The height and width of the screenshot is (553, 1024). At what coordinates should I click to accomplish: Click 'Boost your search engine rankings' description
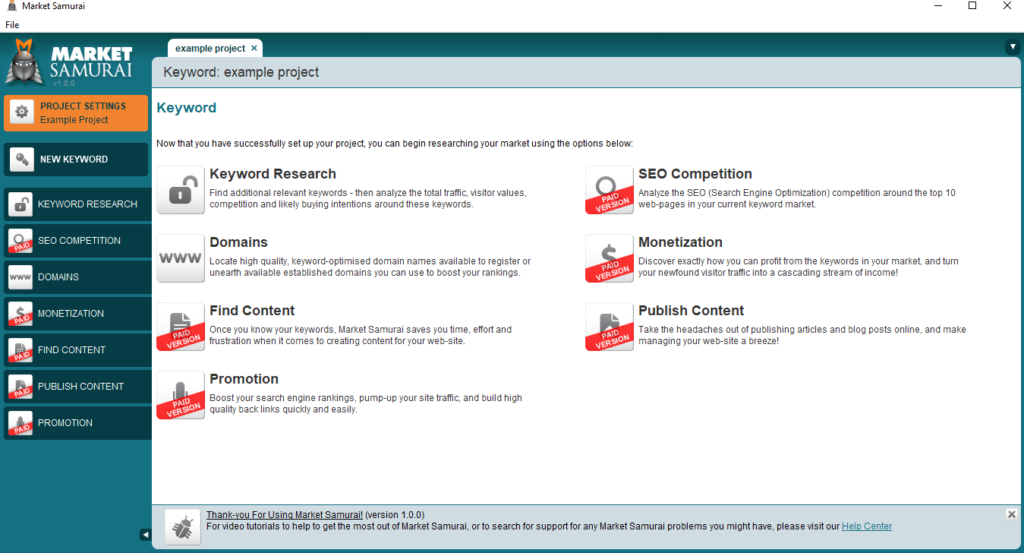(366, 403)
